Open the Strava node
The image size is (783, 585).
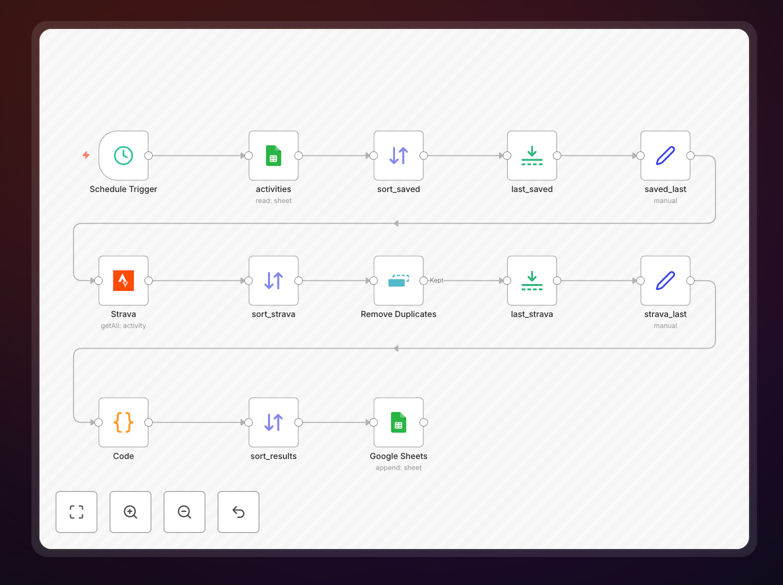point(123,281)
